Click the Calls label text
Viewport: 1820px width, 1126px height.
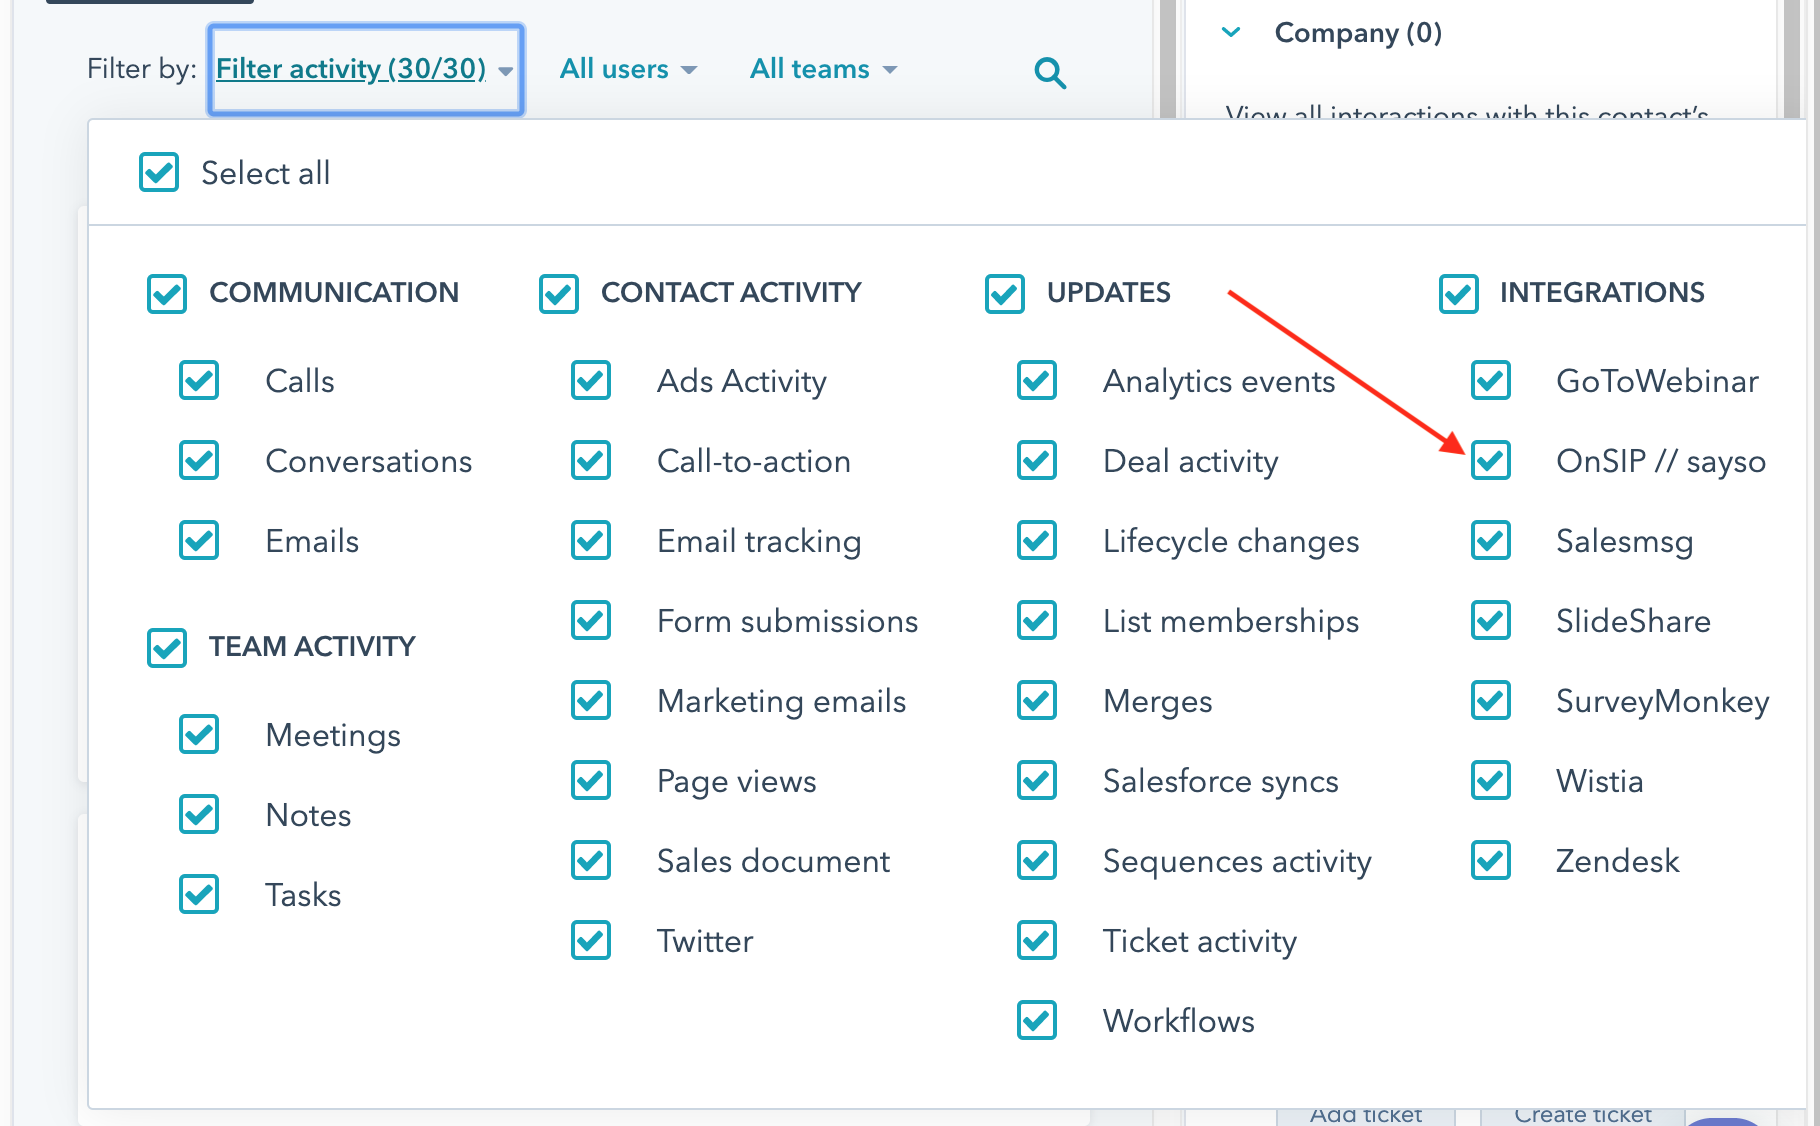(300, 381)
